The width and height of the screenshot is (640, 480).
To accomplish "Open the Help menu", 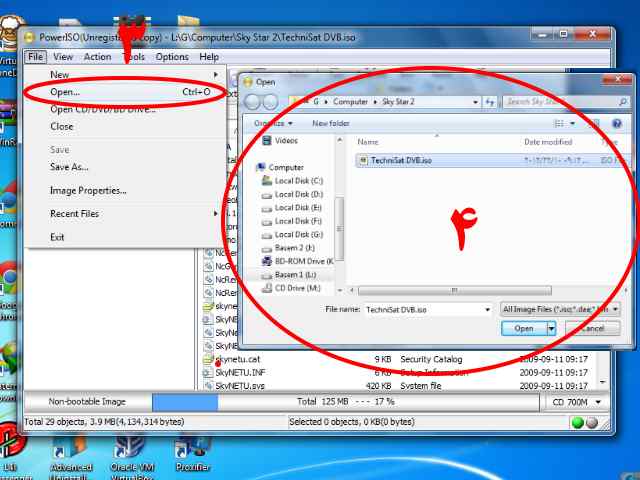I will [209, 57].
